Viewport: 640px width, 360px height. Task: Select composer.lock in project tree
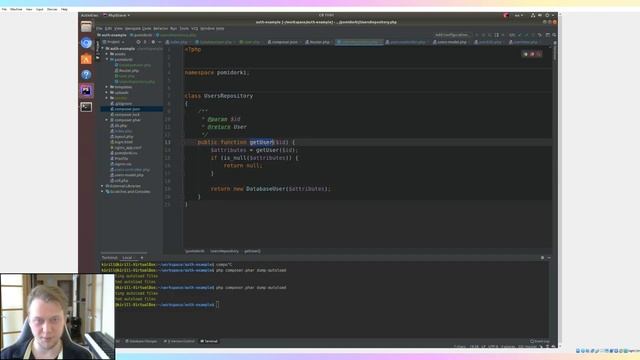tap(127, 115)
